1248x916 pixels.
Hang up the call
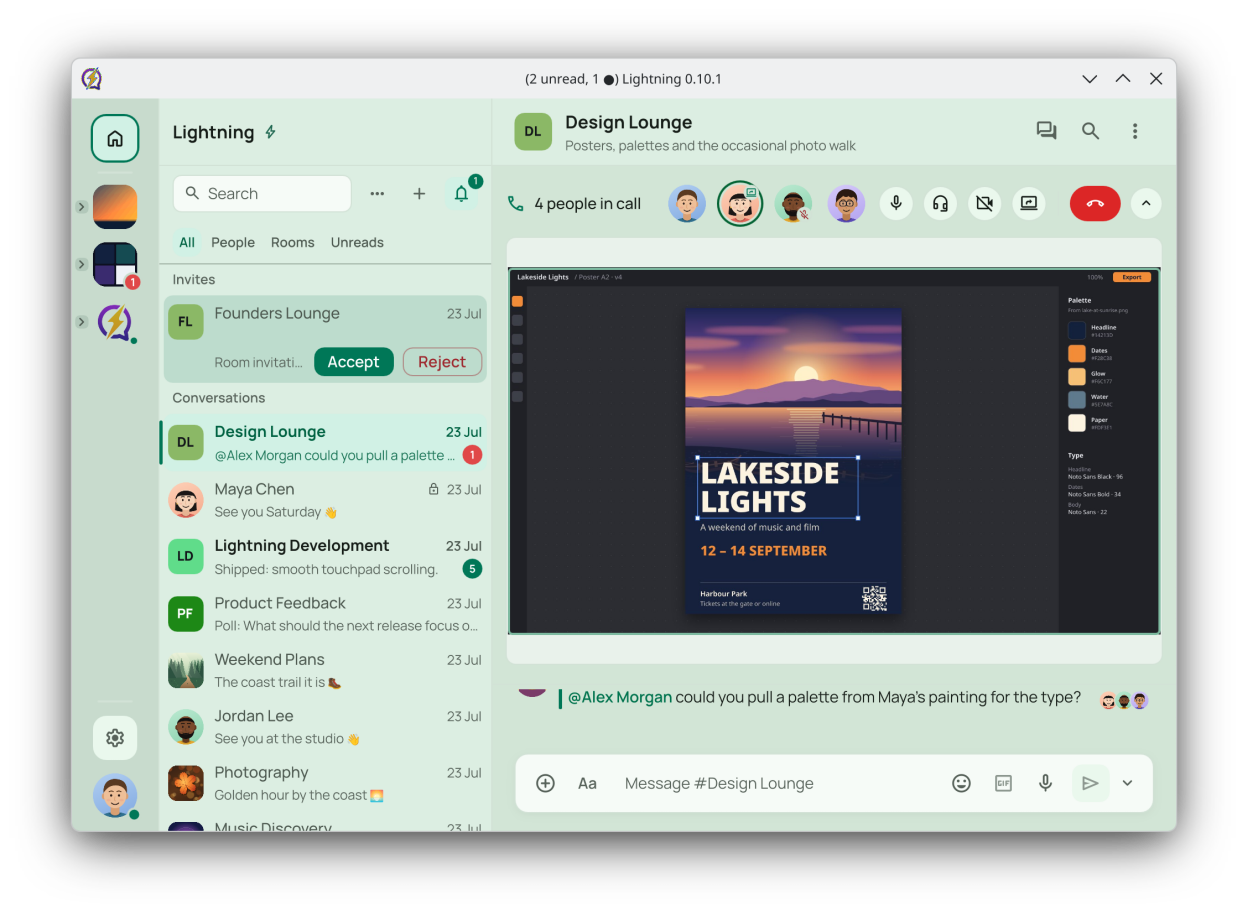click(1095, 204)
